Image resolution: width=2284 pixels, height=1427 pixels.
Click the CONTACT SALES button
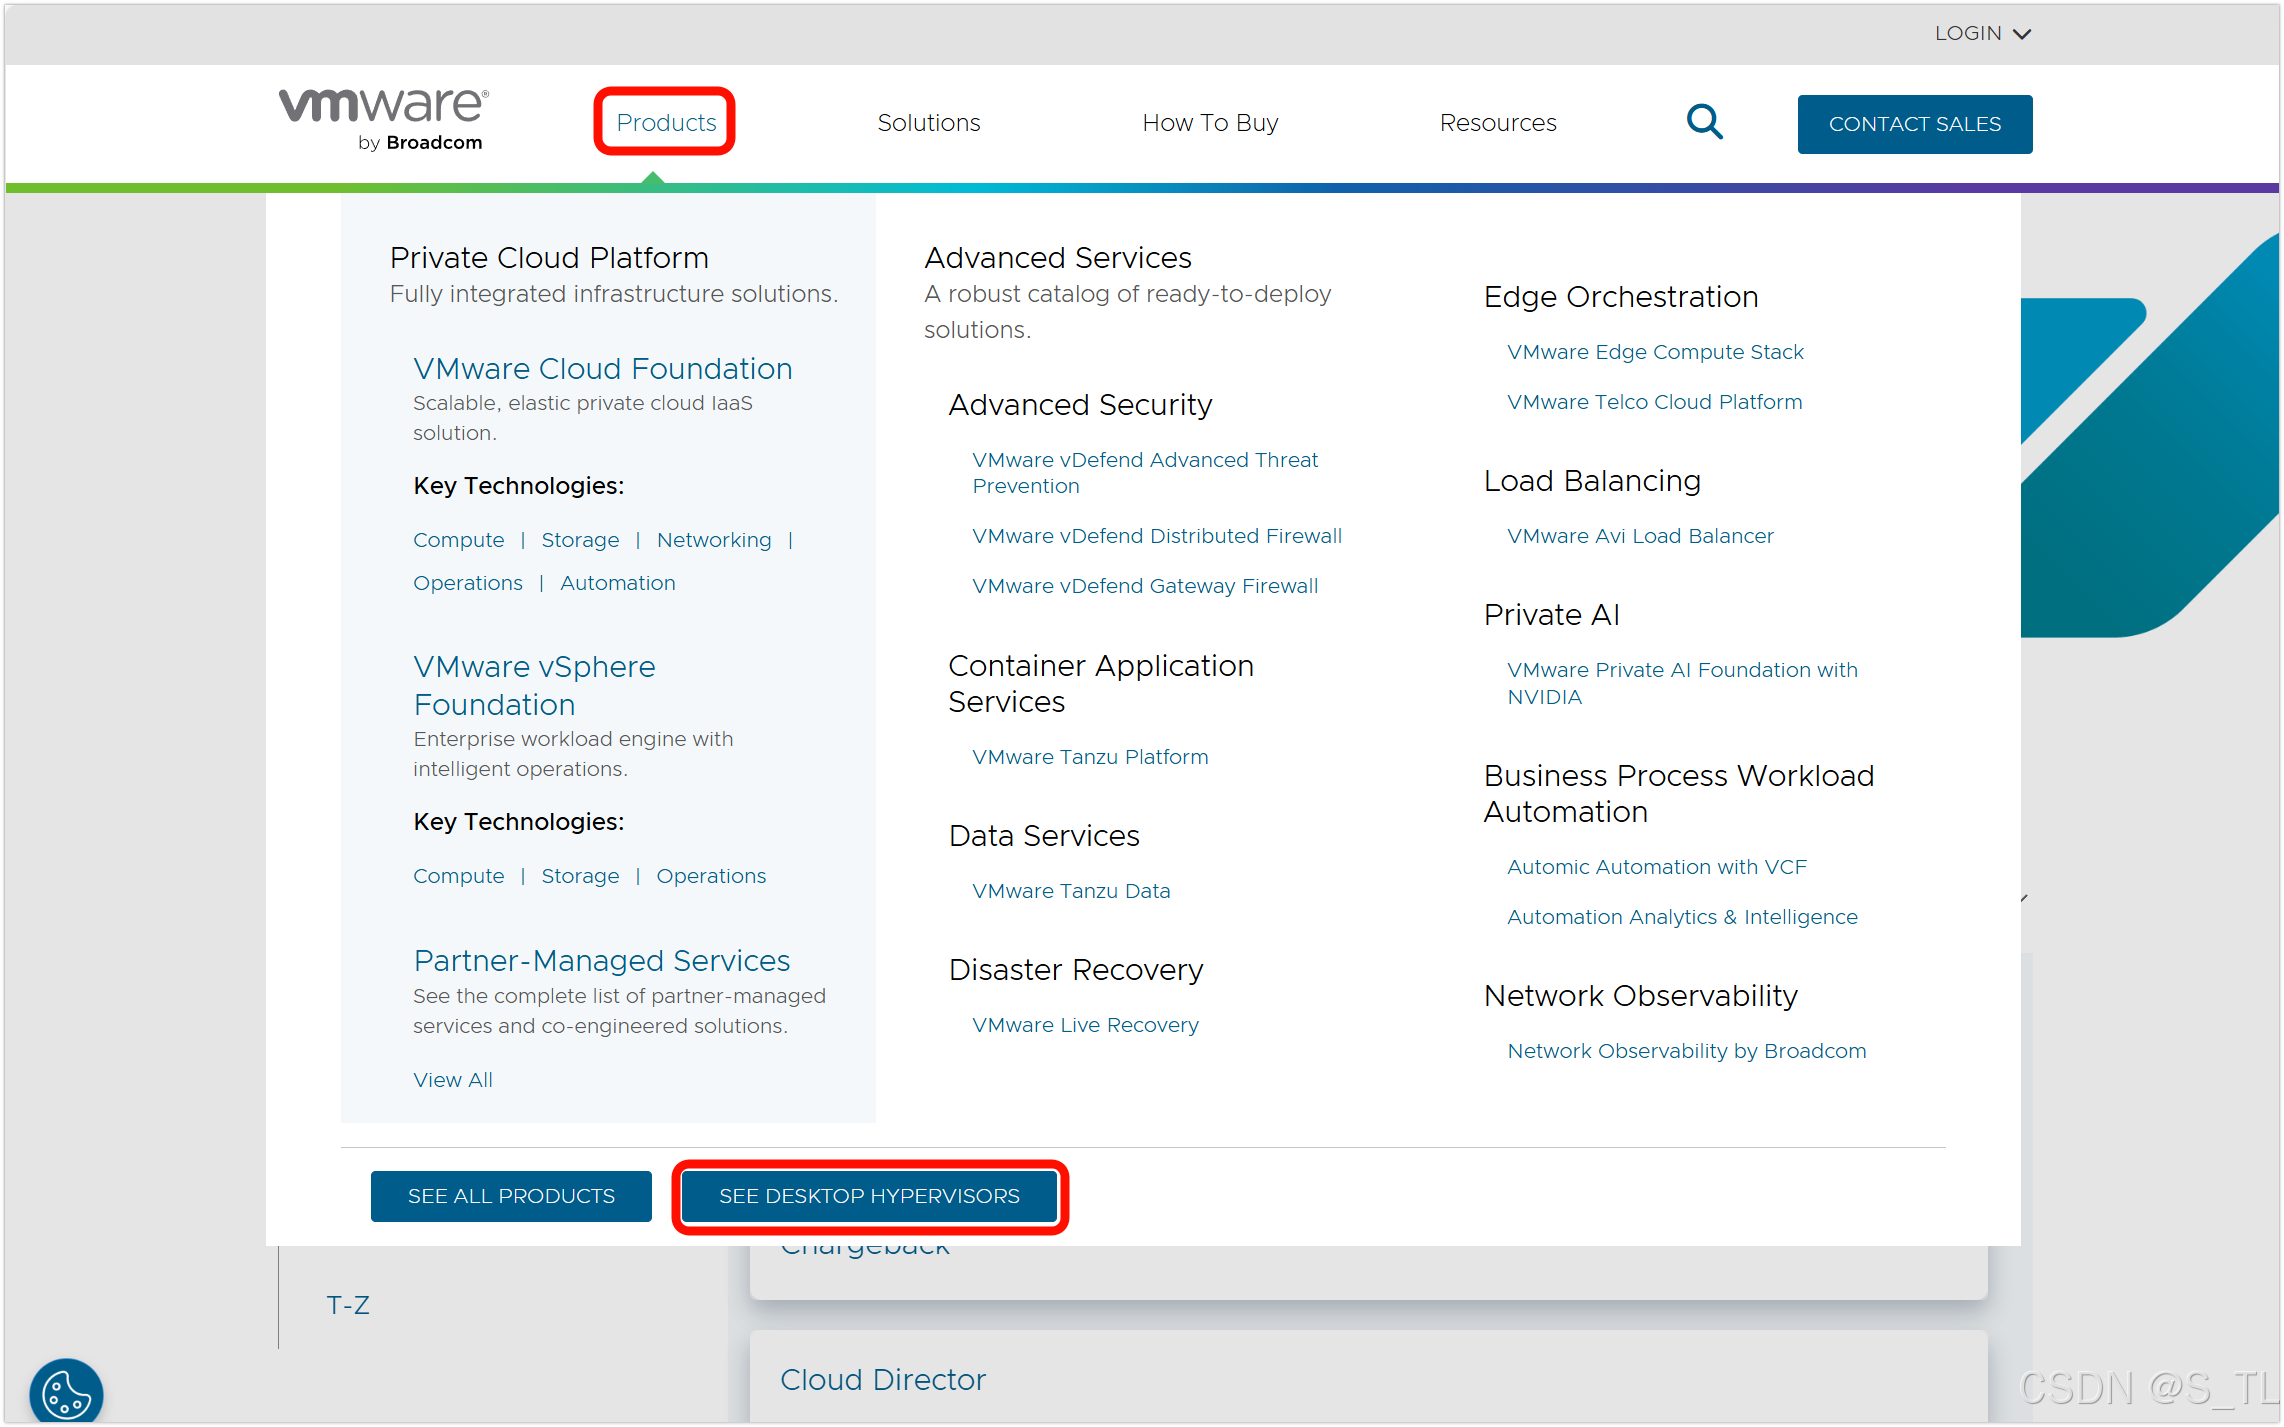click(x=1914, y=124)
